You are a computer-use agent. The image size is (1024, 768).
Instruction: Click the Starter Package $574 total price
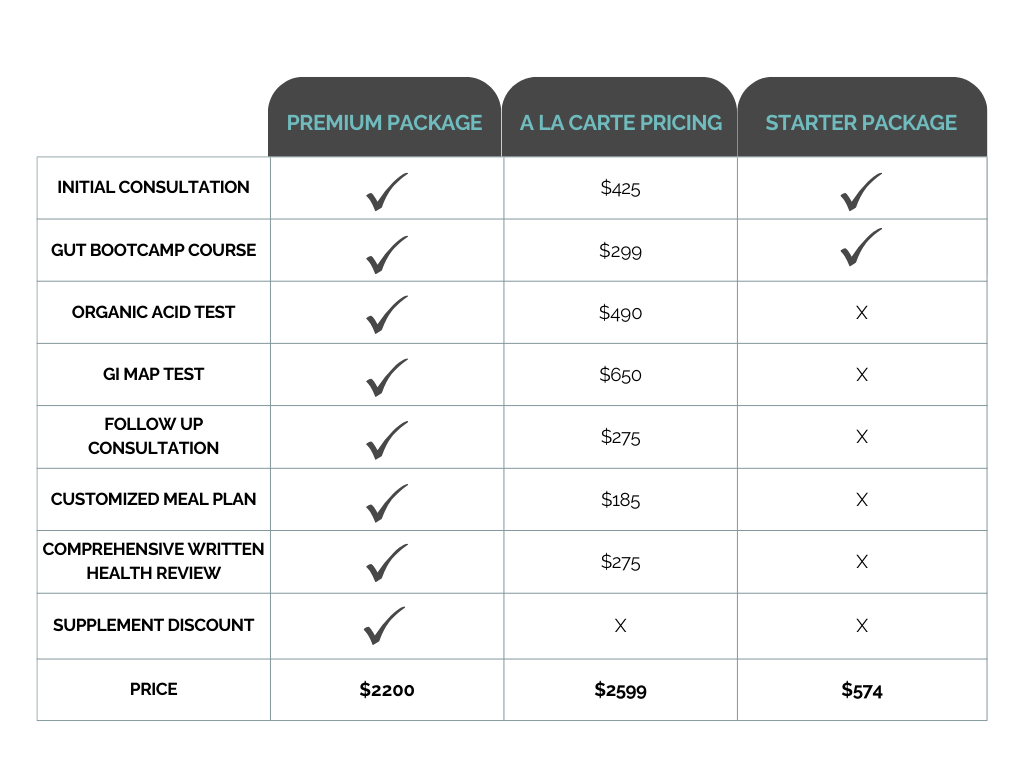point(862,690)
